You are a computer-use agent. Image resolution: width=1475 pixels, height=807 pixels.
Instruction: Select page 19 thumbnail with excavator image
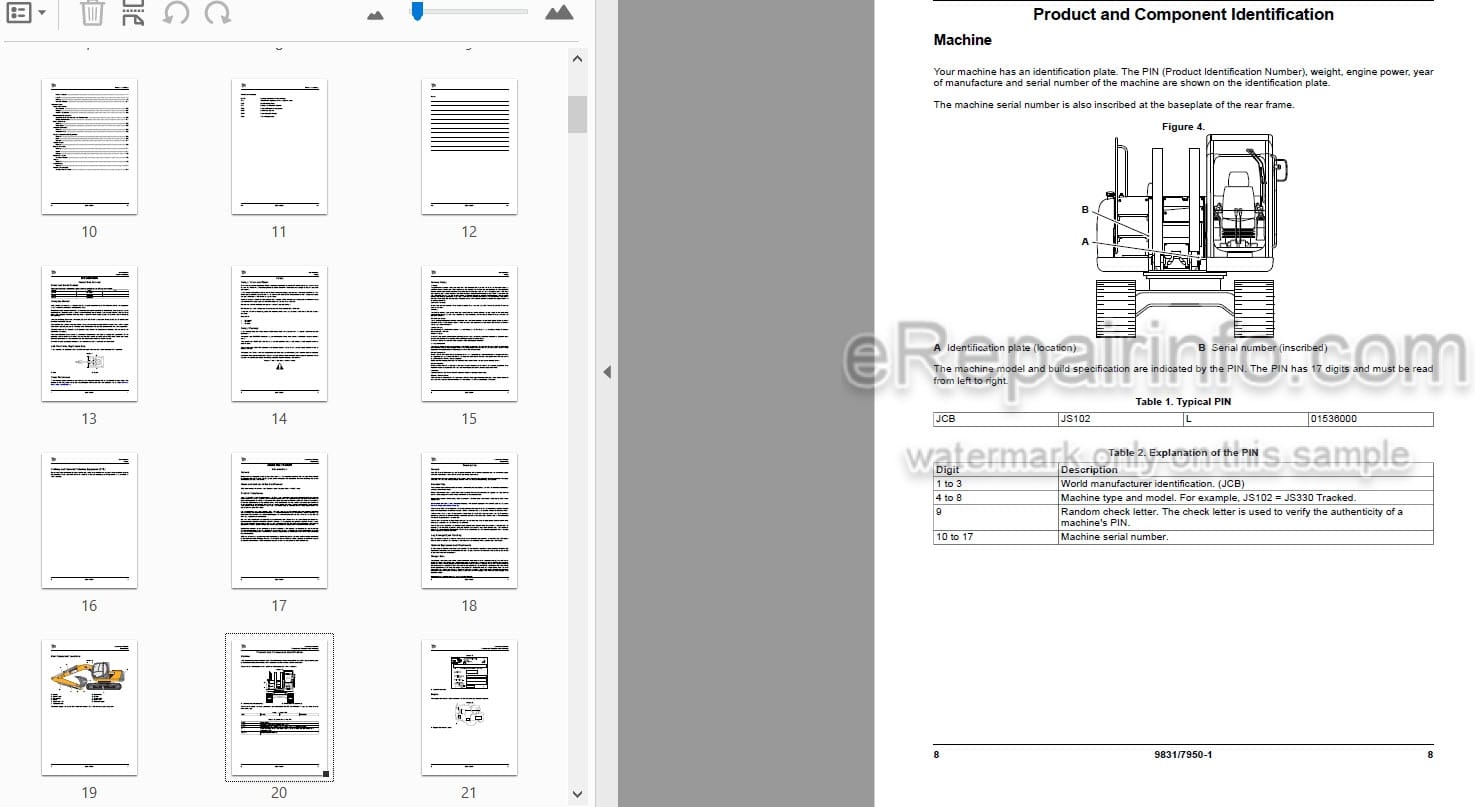[89, 707]
